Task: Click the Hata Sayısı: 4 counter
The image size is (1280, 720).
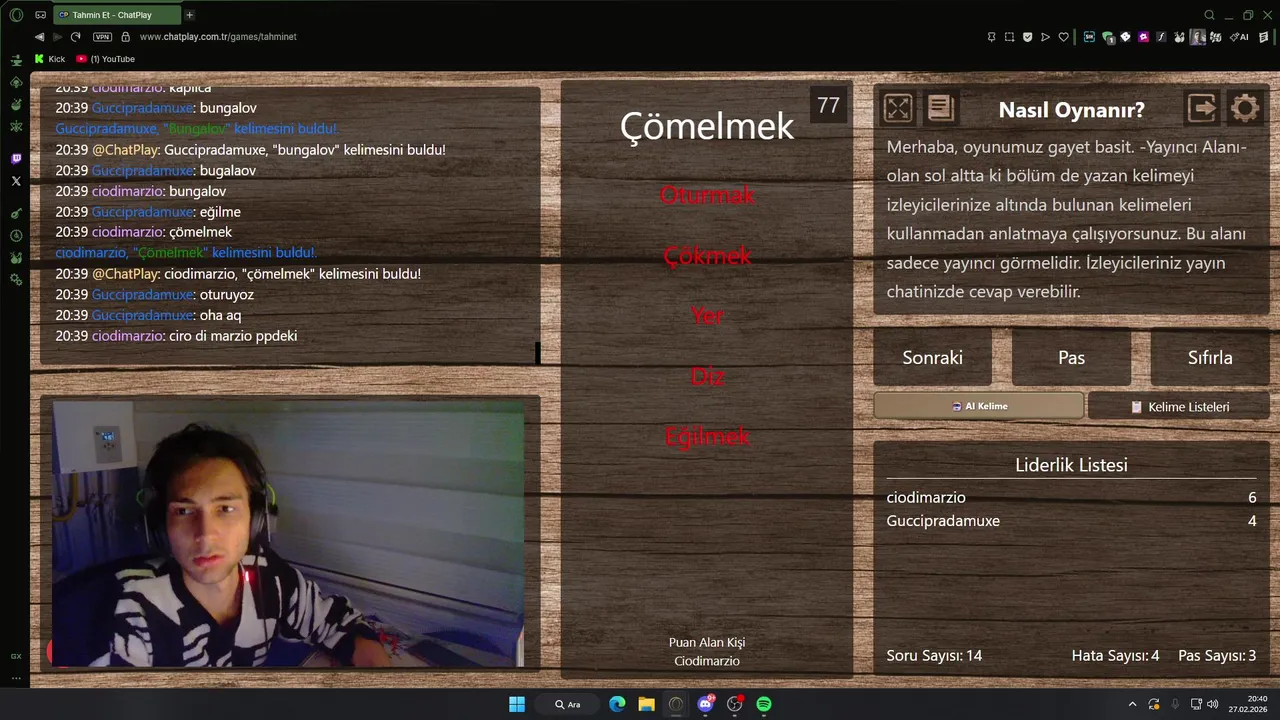Action: (1115, 655)
